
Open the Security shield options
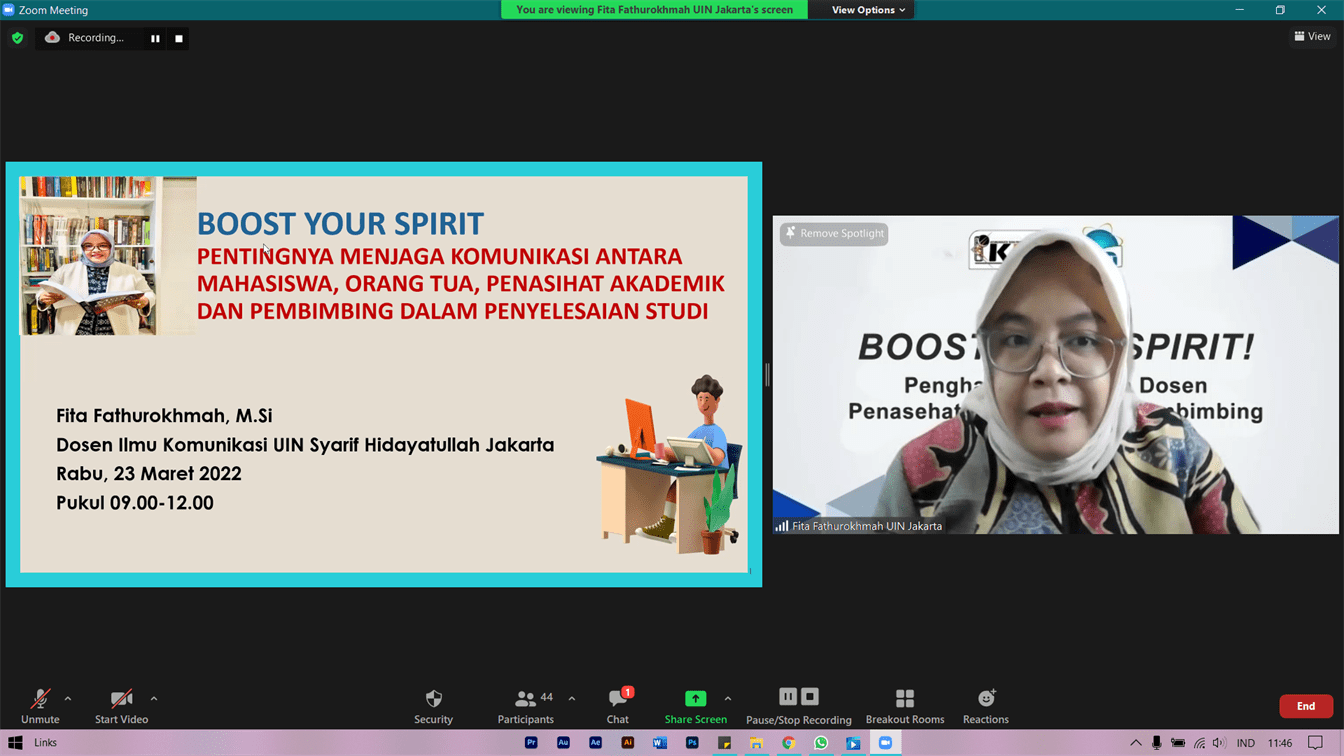[433, 705]
